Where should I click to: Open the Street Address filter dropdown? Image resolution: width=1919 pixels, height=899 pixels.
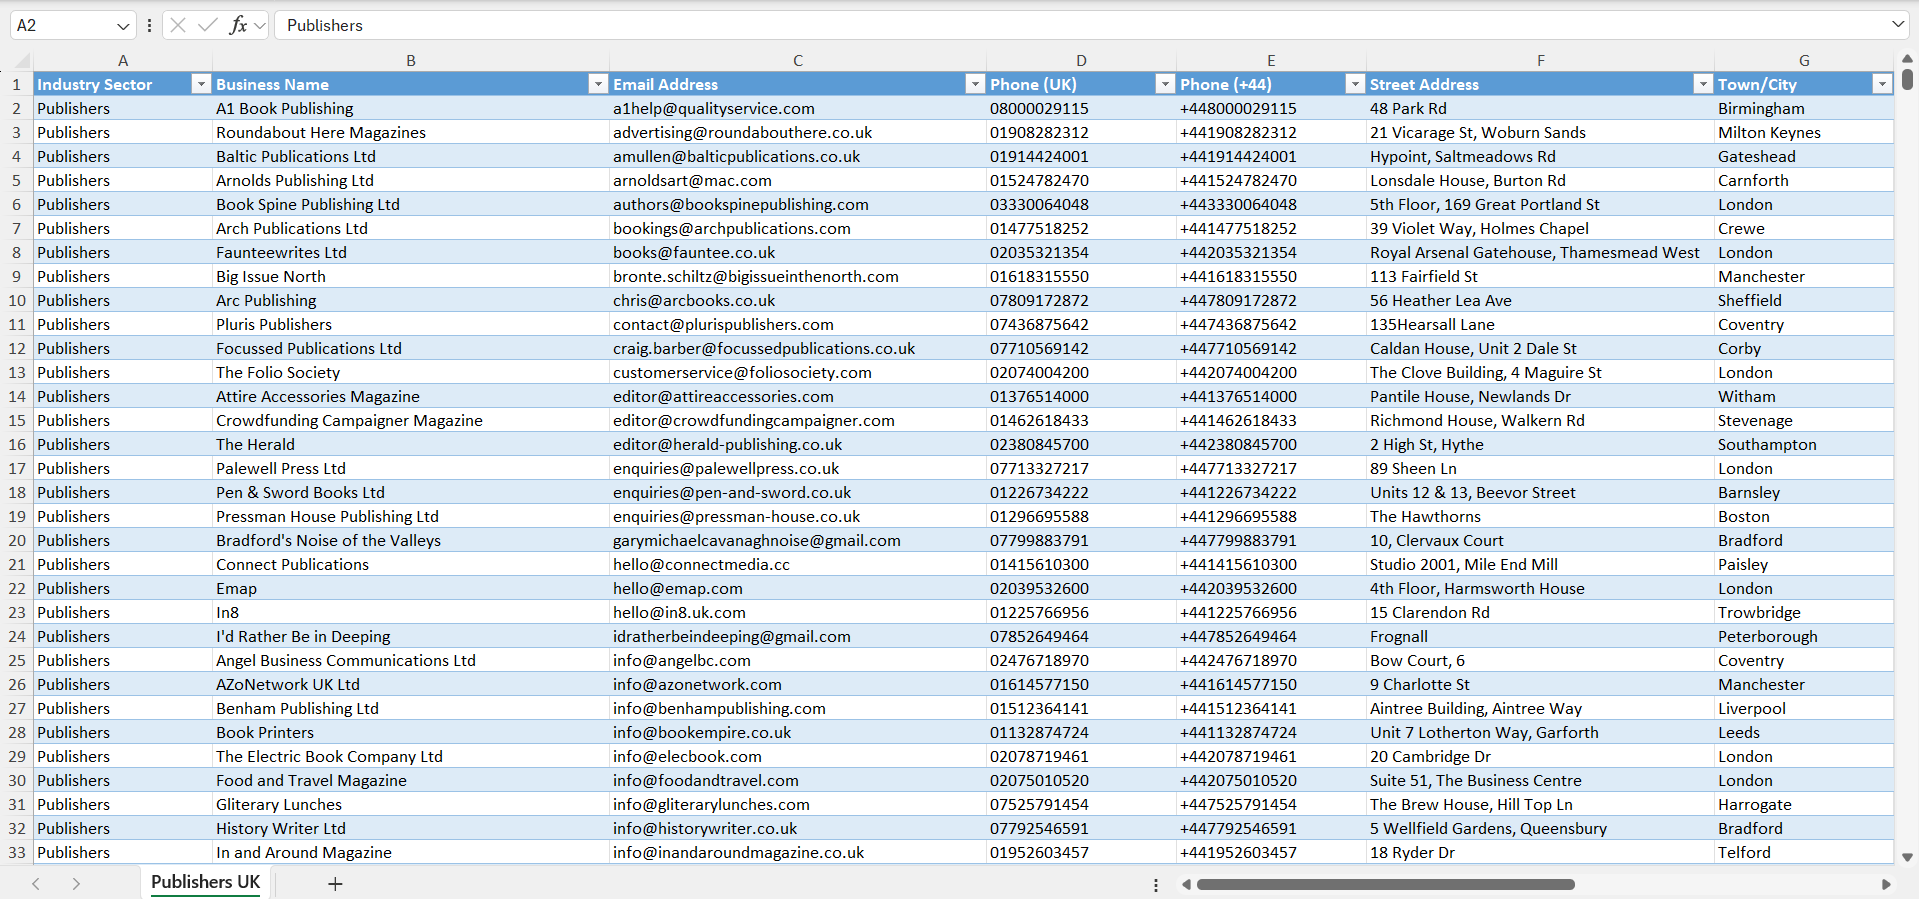click(1703, 84)
